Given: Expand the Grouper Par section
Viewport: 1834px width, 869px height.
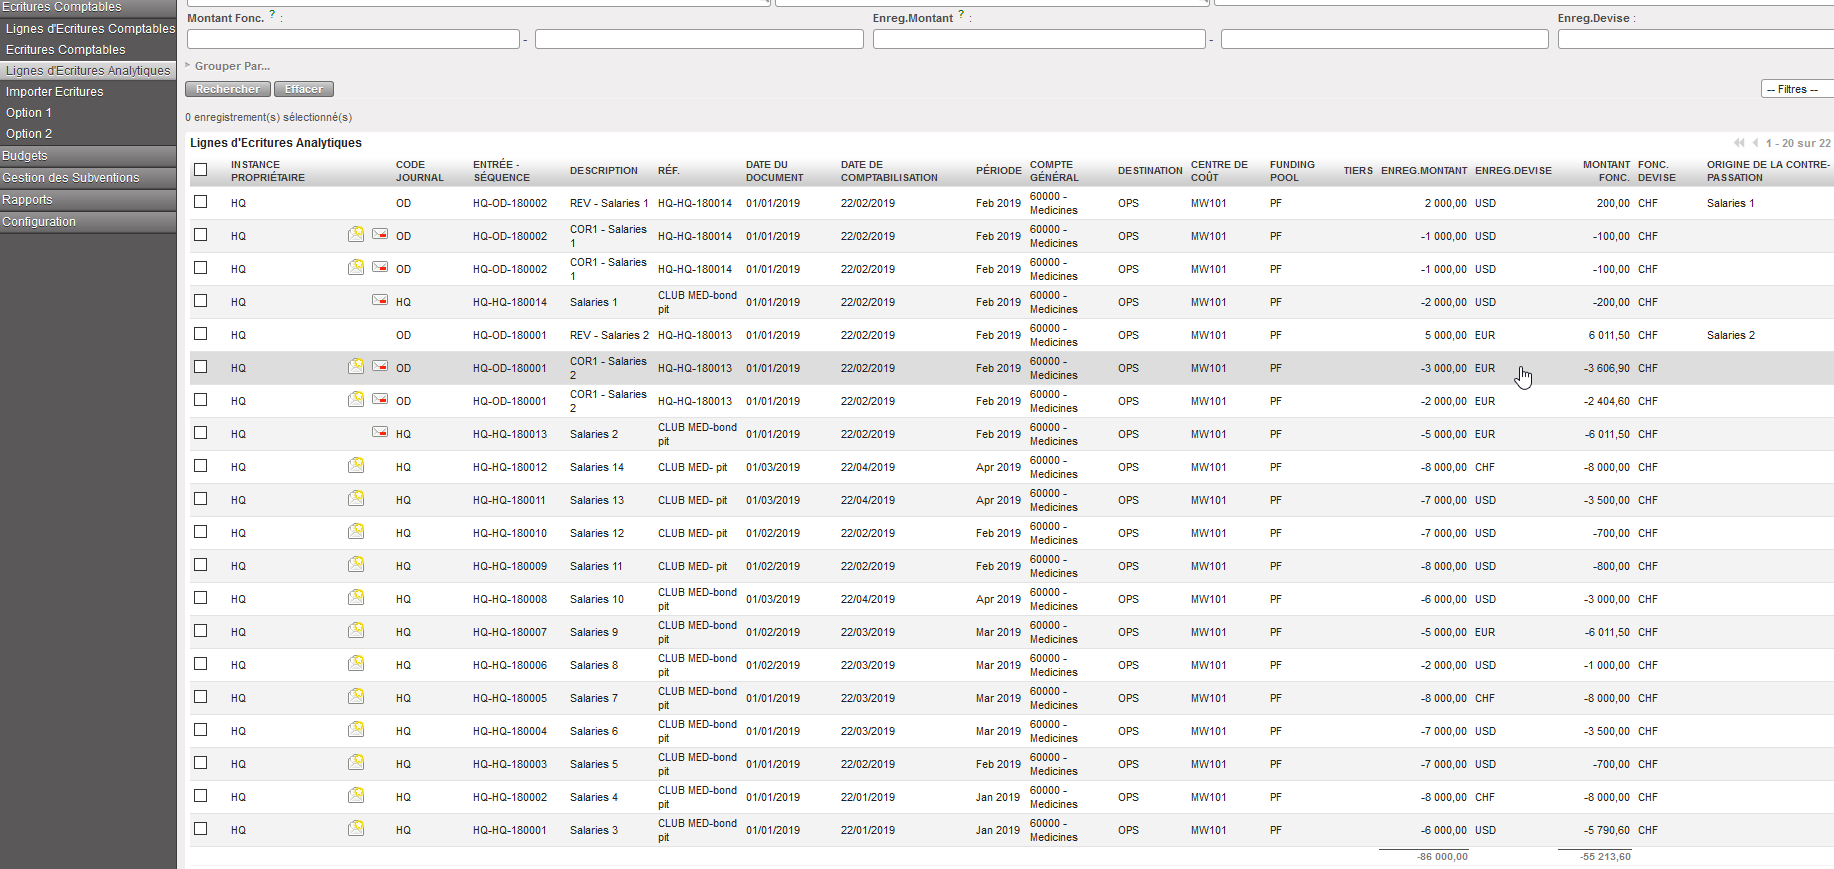Looking at the screenshot, I should (231, 66).
